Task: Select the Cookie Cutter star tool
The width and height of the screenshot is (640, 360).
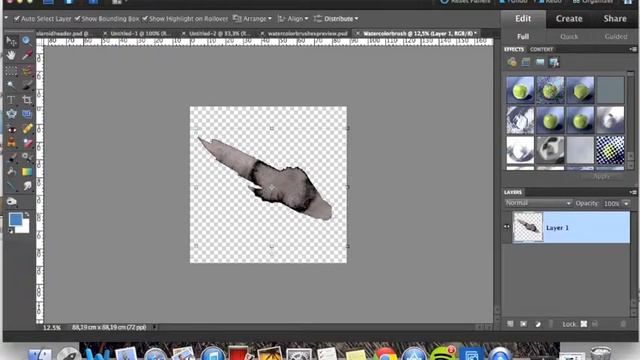Action: click(x=11, y=114)
